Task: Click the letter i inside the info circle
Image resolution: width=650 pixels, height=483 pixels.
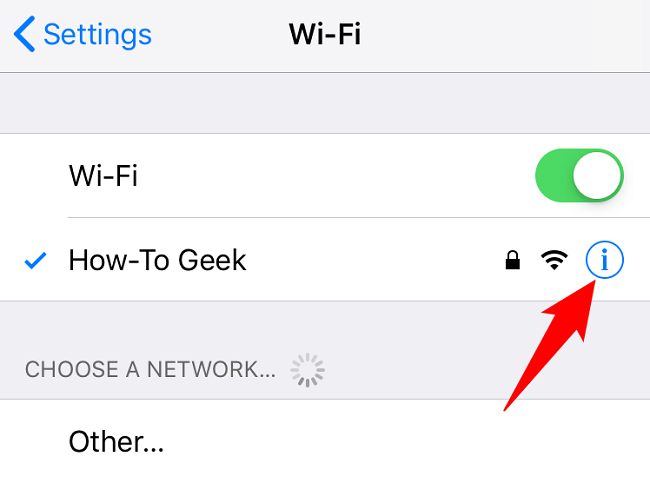Action: [604, 260]
